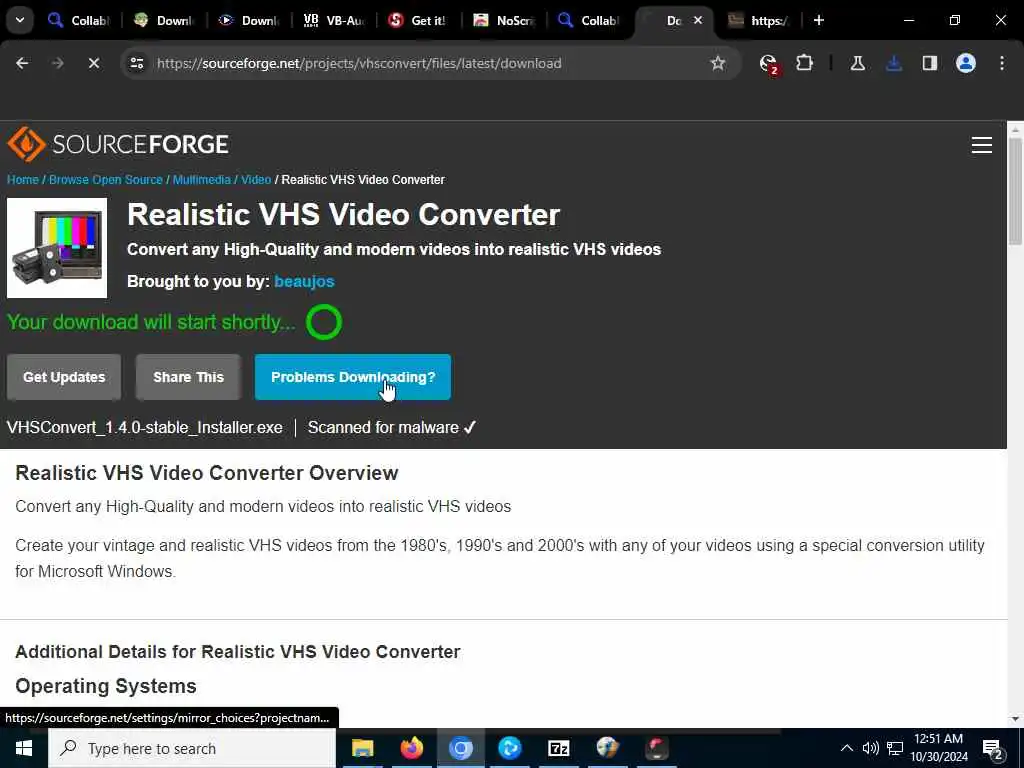Open File Explorer from taskbar

pos(362,748)
